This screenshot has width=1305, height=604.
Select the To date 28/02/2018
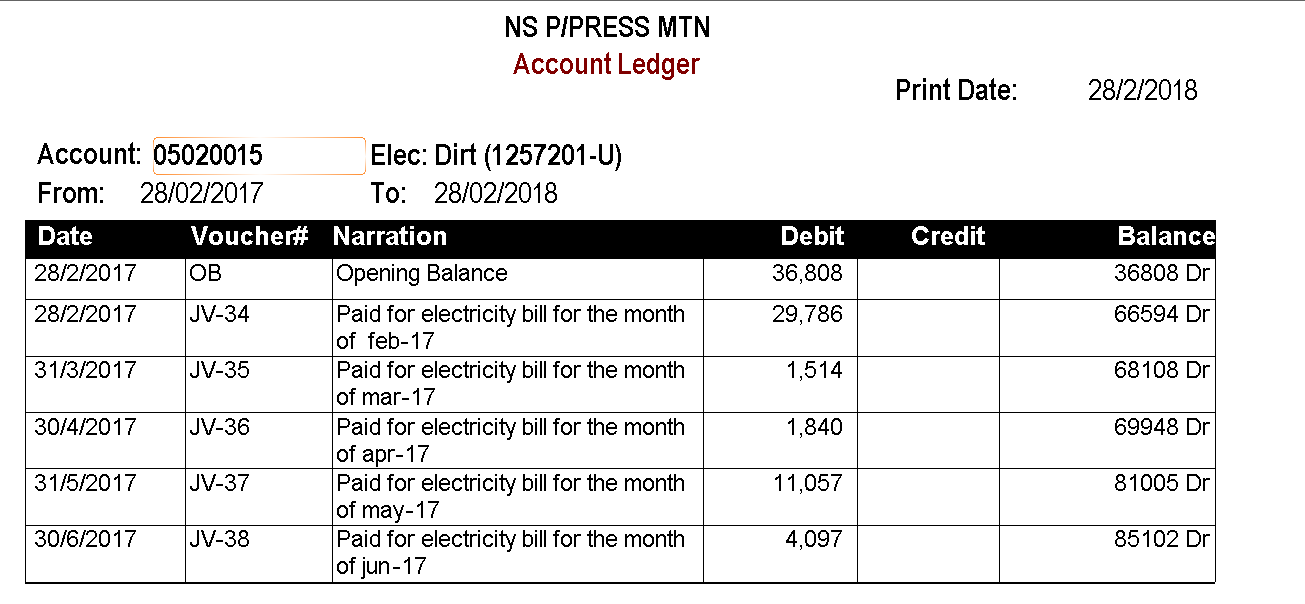pyautogui.click(x=495, y=193)
